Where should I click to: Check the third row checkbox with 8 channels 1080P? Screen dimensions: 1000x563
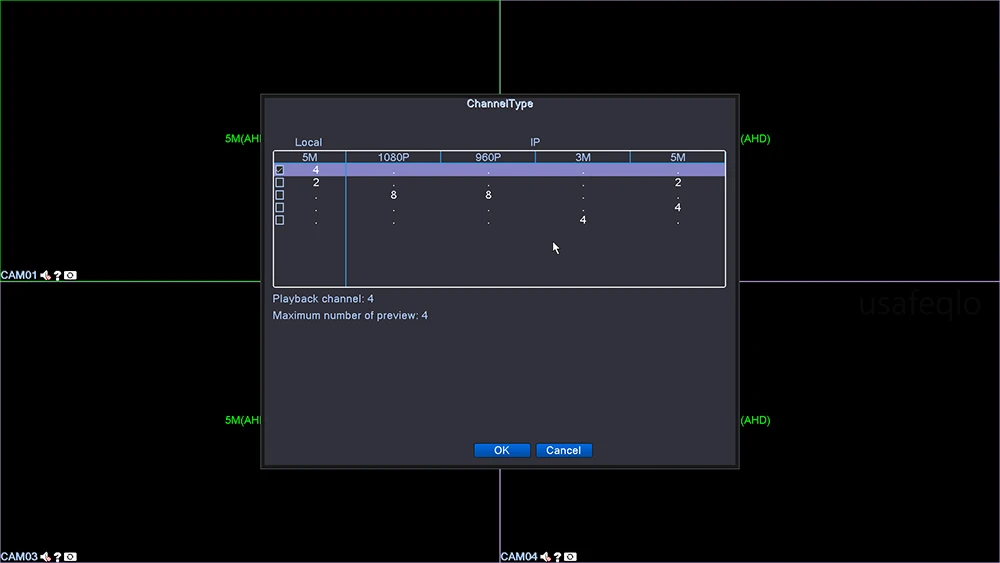click(279, 195)
